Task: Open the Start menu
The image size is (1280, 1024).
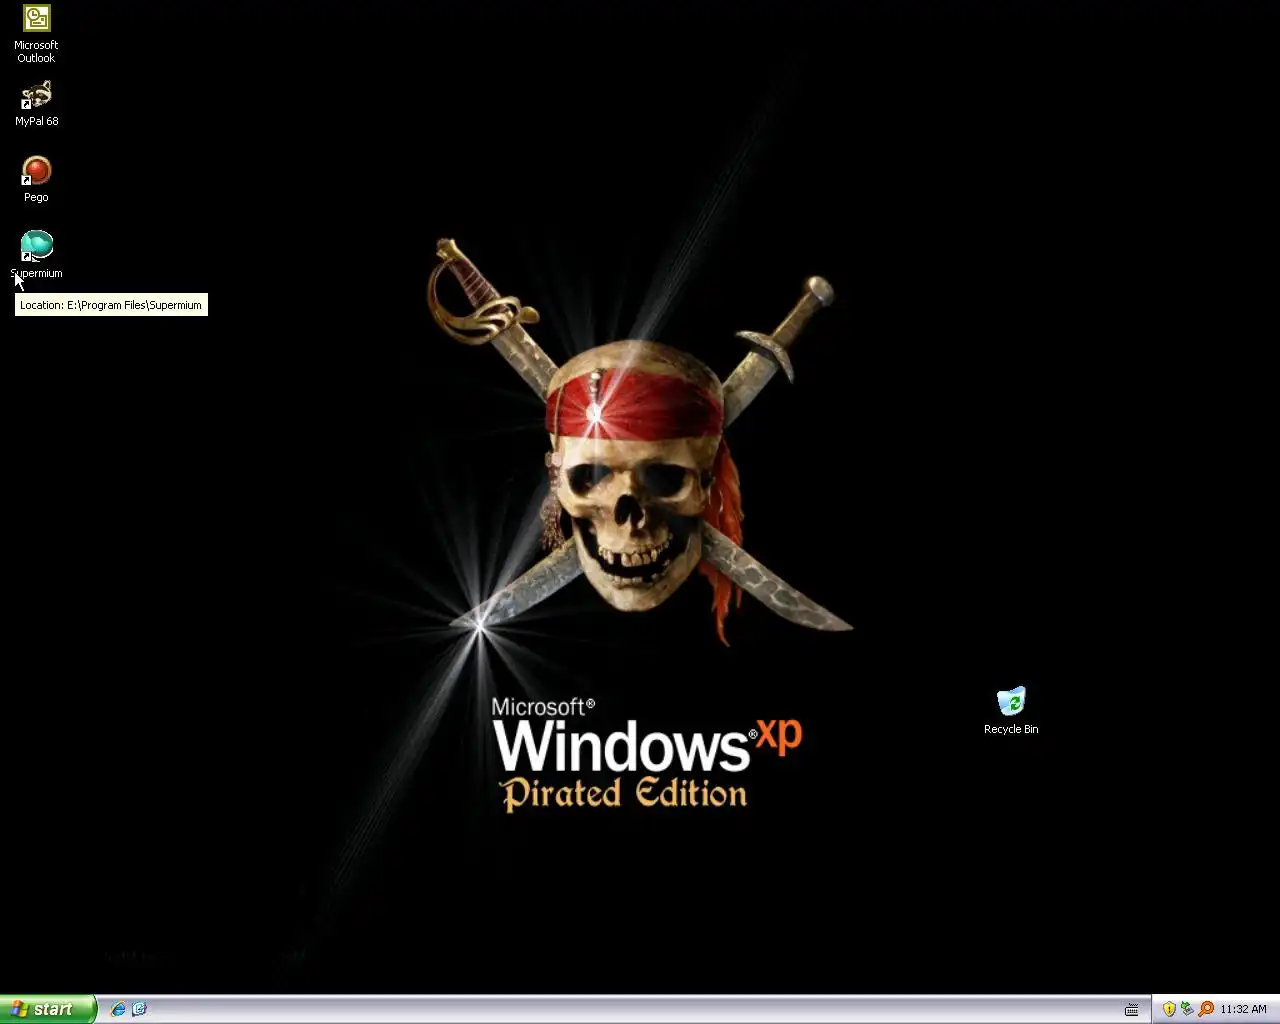Action: coord(48,1009)
